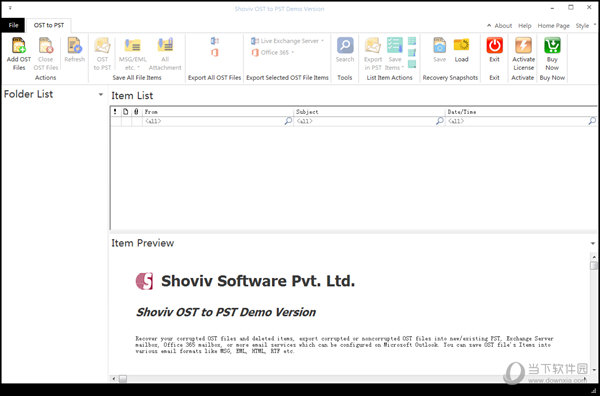Click bottom small list icon in List Item Actions

[412, 64]
